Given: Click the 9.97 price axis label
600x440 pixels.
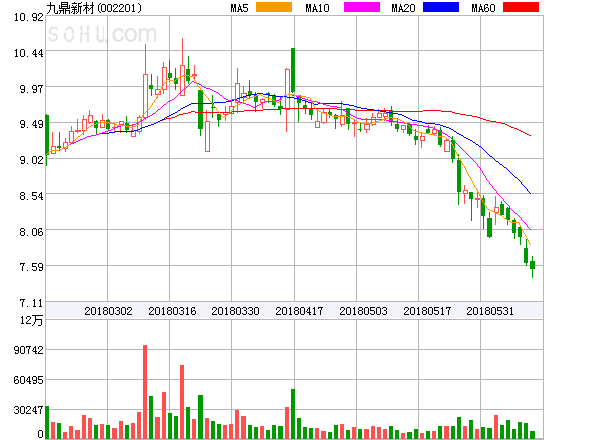Looking at the screenshot, I should (31, 89).
